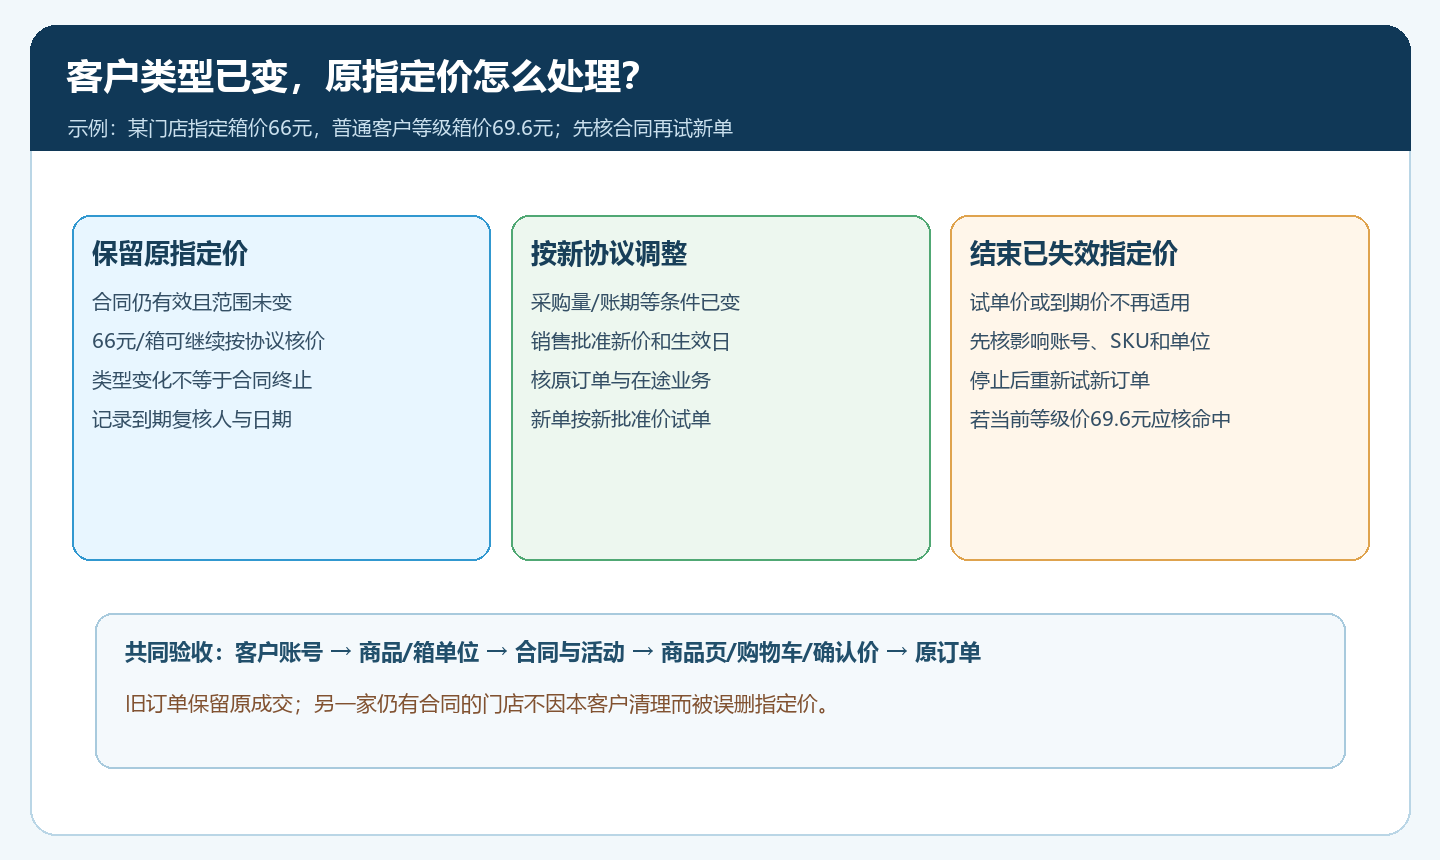This screenshot has width=1440, height=860.
Task: Click the card heading 保留原指定价
Action: pos(170,254)
